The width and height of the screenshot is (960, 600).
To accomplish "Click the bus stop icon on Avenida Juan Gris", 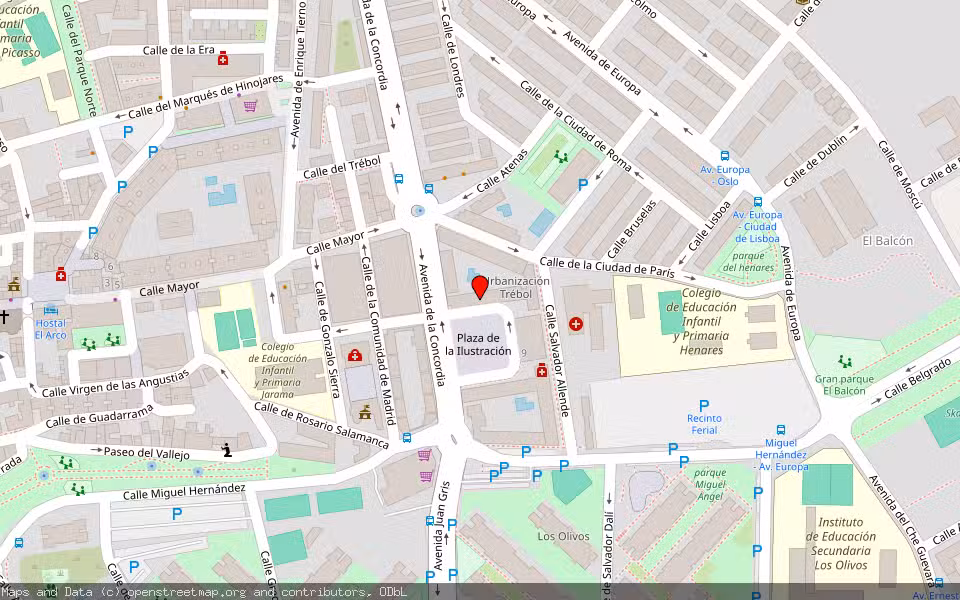I will [x=430, y=521].
